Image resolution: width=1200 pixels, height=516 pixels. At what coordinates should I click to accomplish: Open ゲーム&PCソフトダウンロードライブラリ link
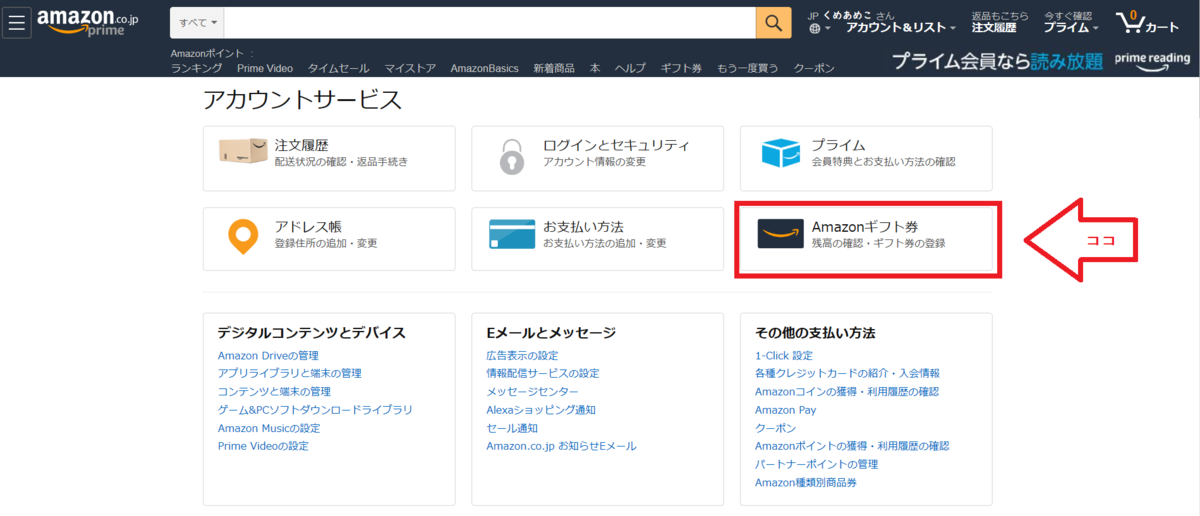click(x=315, y=409)
